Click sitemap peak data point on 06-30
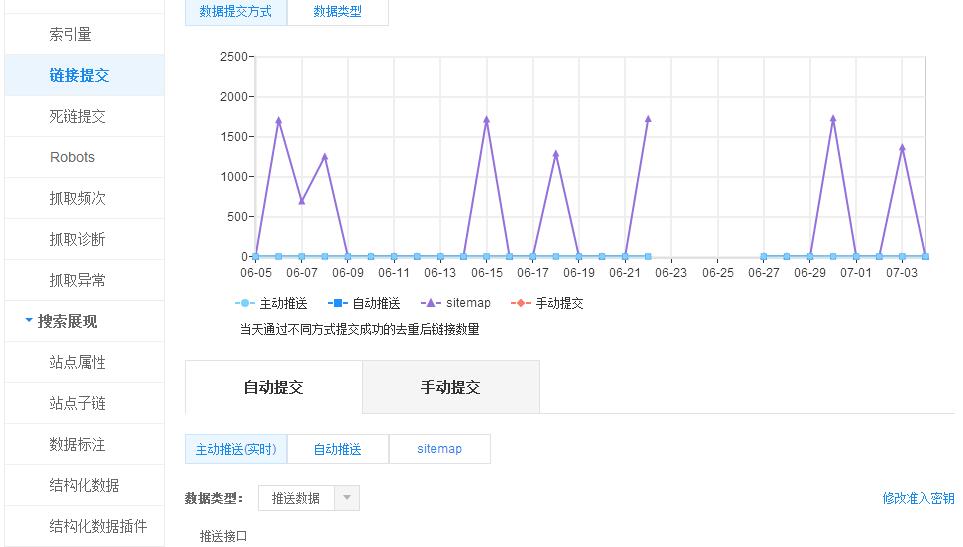Image resolution: width=963 pixels, height=547 pixels. click(832, 119)
